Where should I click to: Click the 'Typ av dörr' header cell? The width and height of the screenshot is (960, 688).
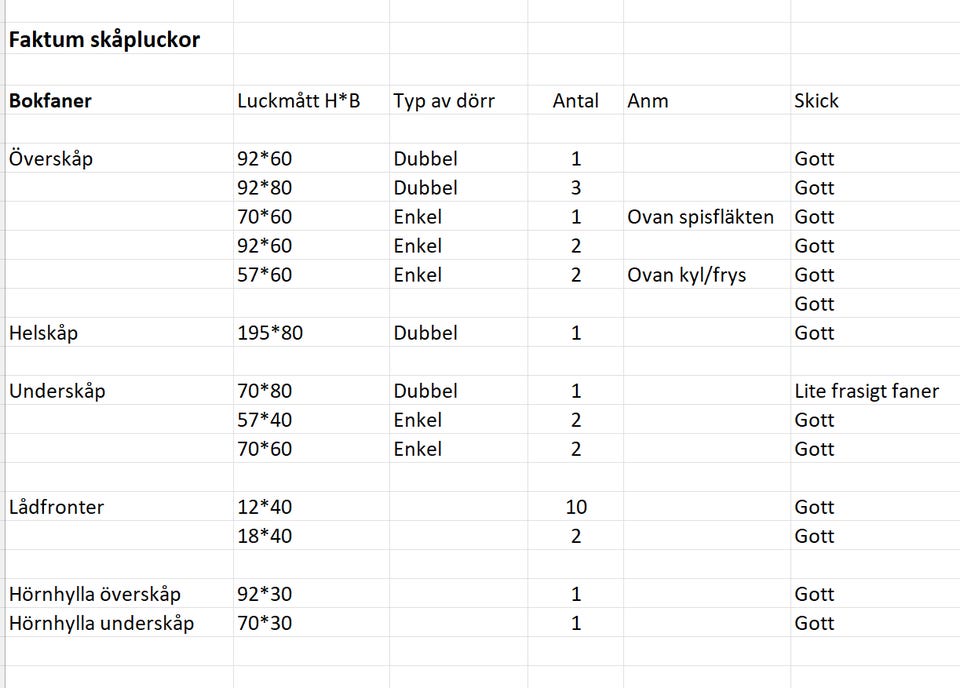444,101
